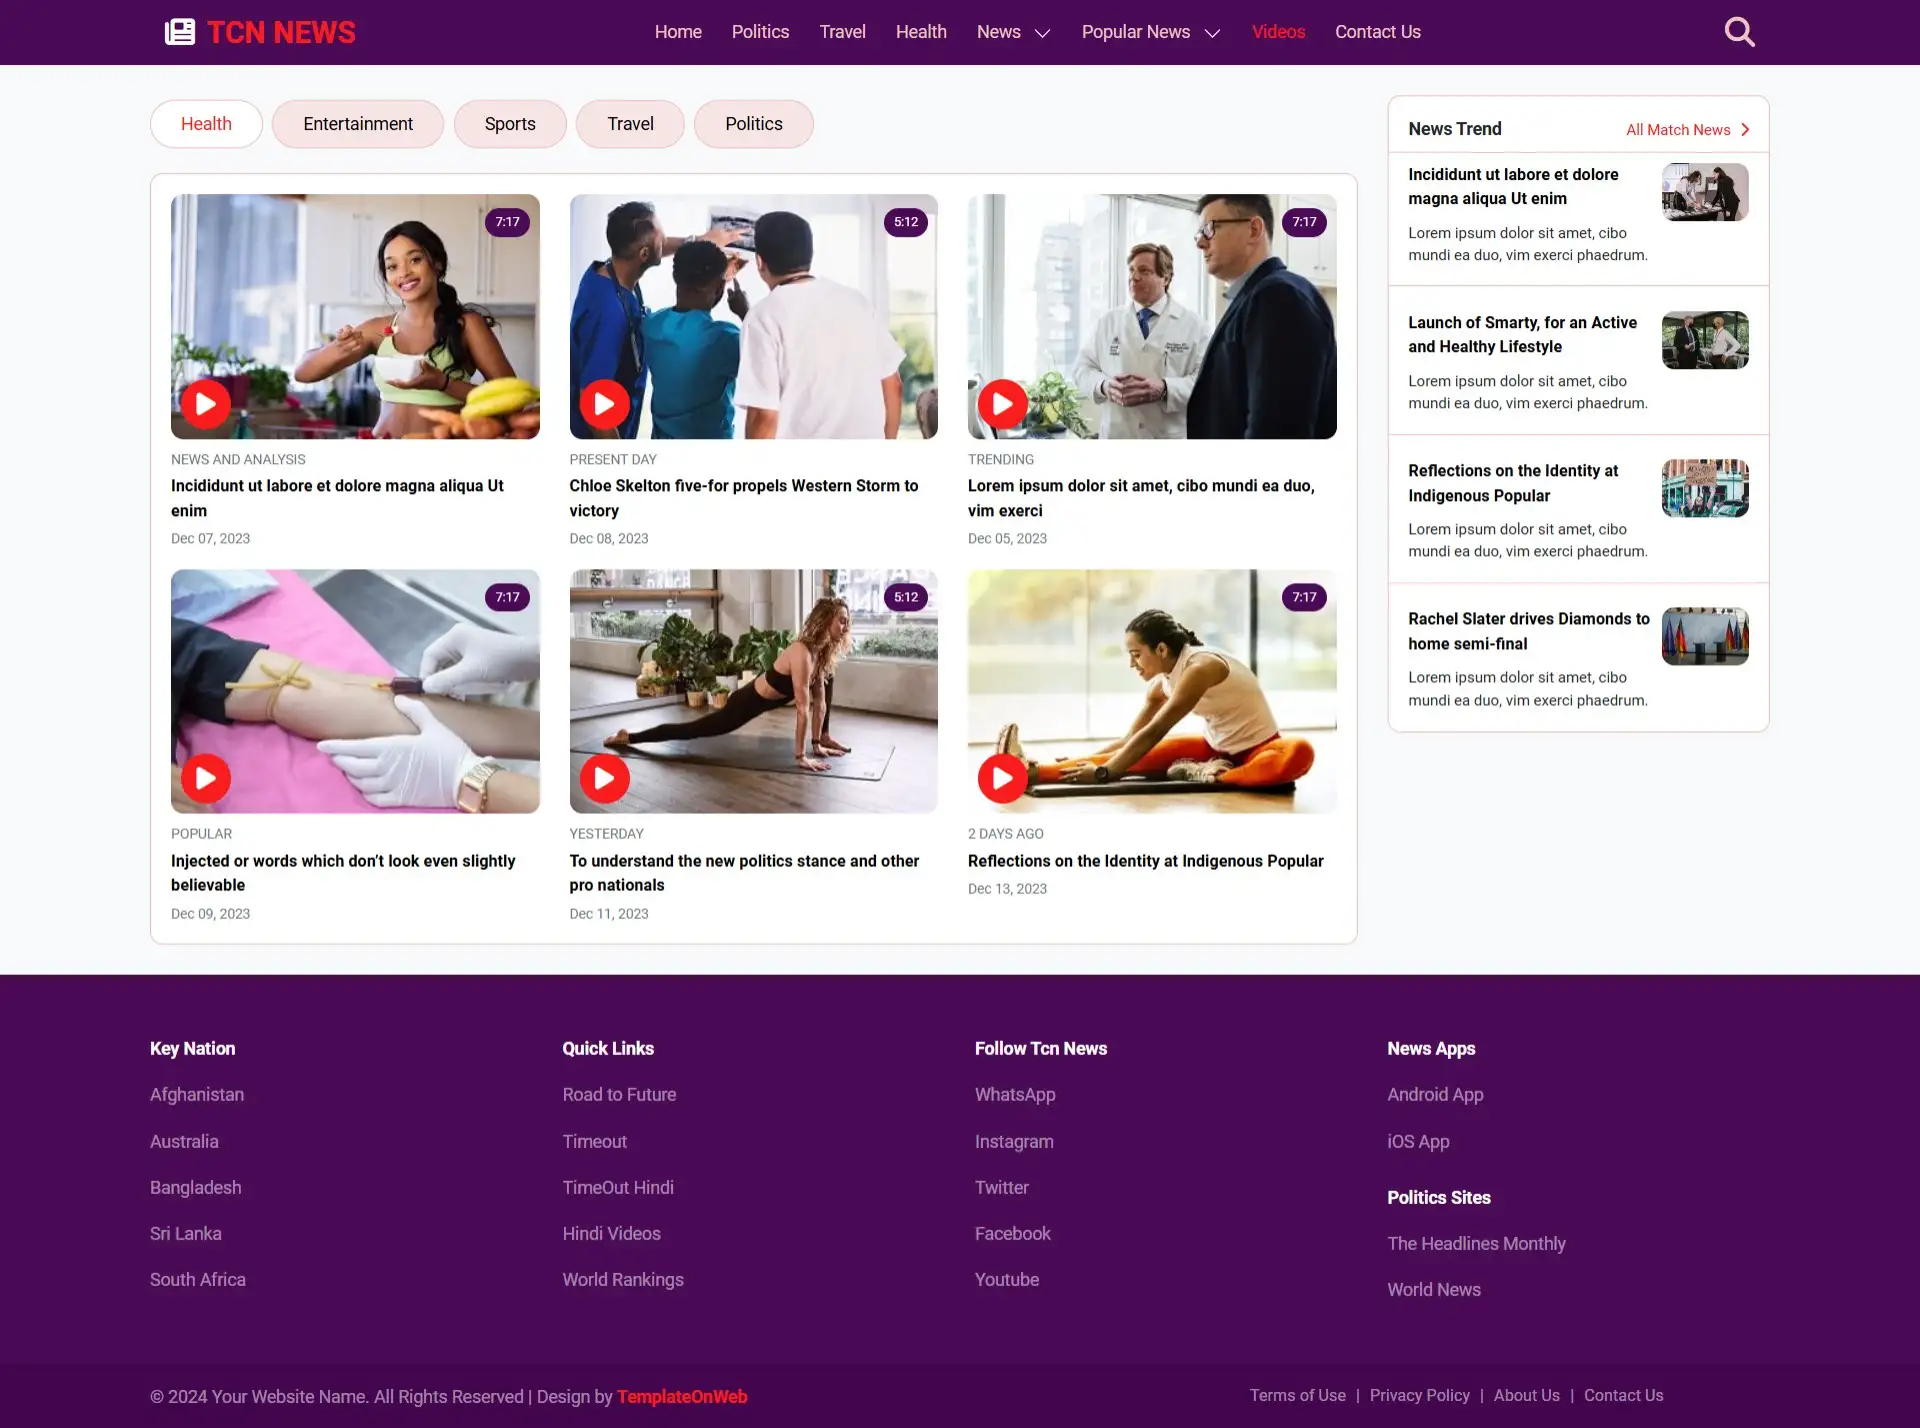Screen dimensions: 1920x1428
Task: Click the Launch of Smarty article thumbnail
Action: pos(1704,340)
